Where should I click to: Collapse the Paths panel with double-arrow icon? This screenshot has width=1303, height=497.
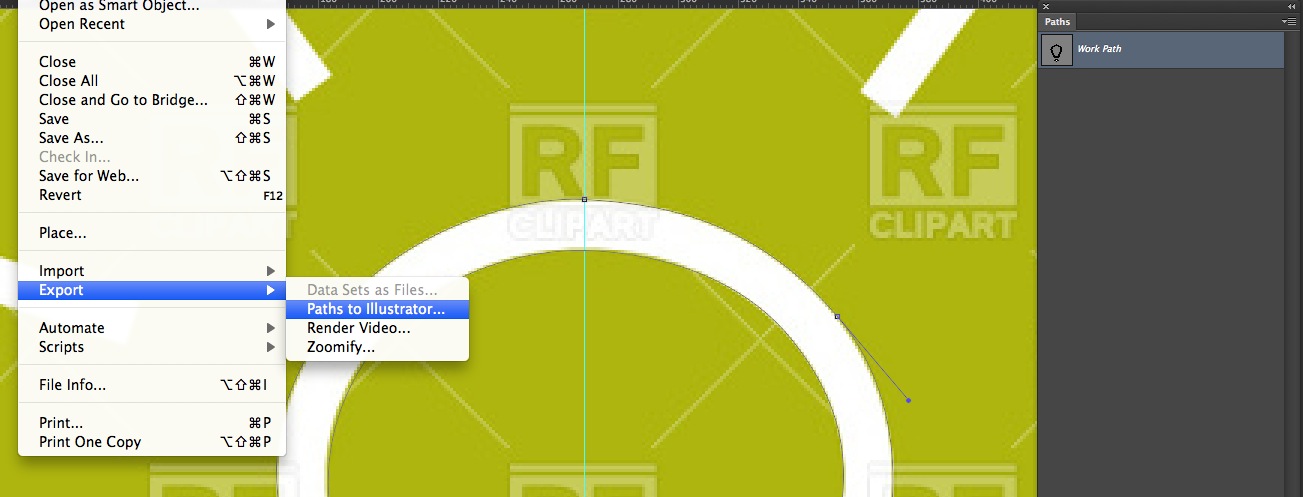[x=1292, y=6]
